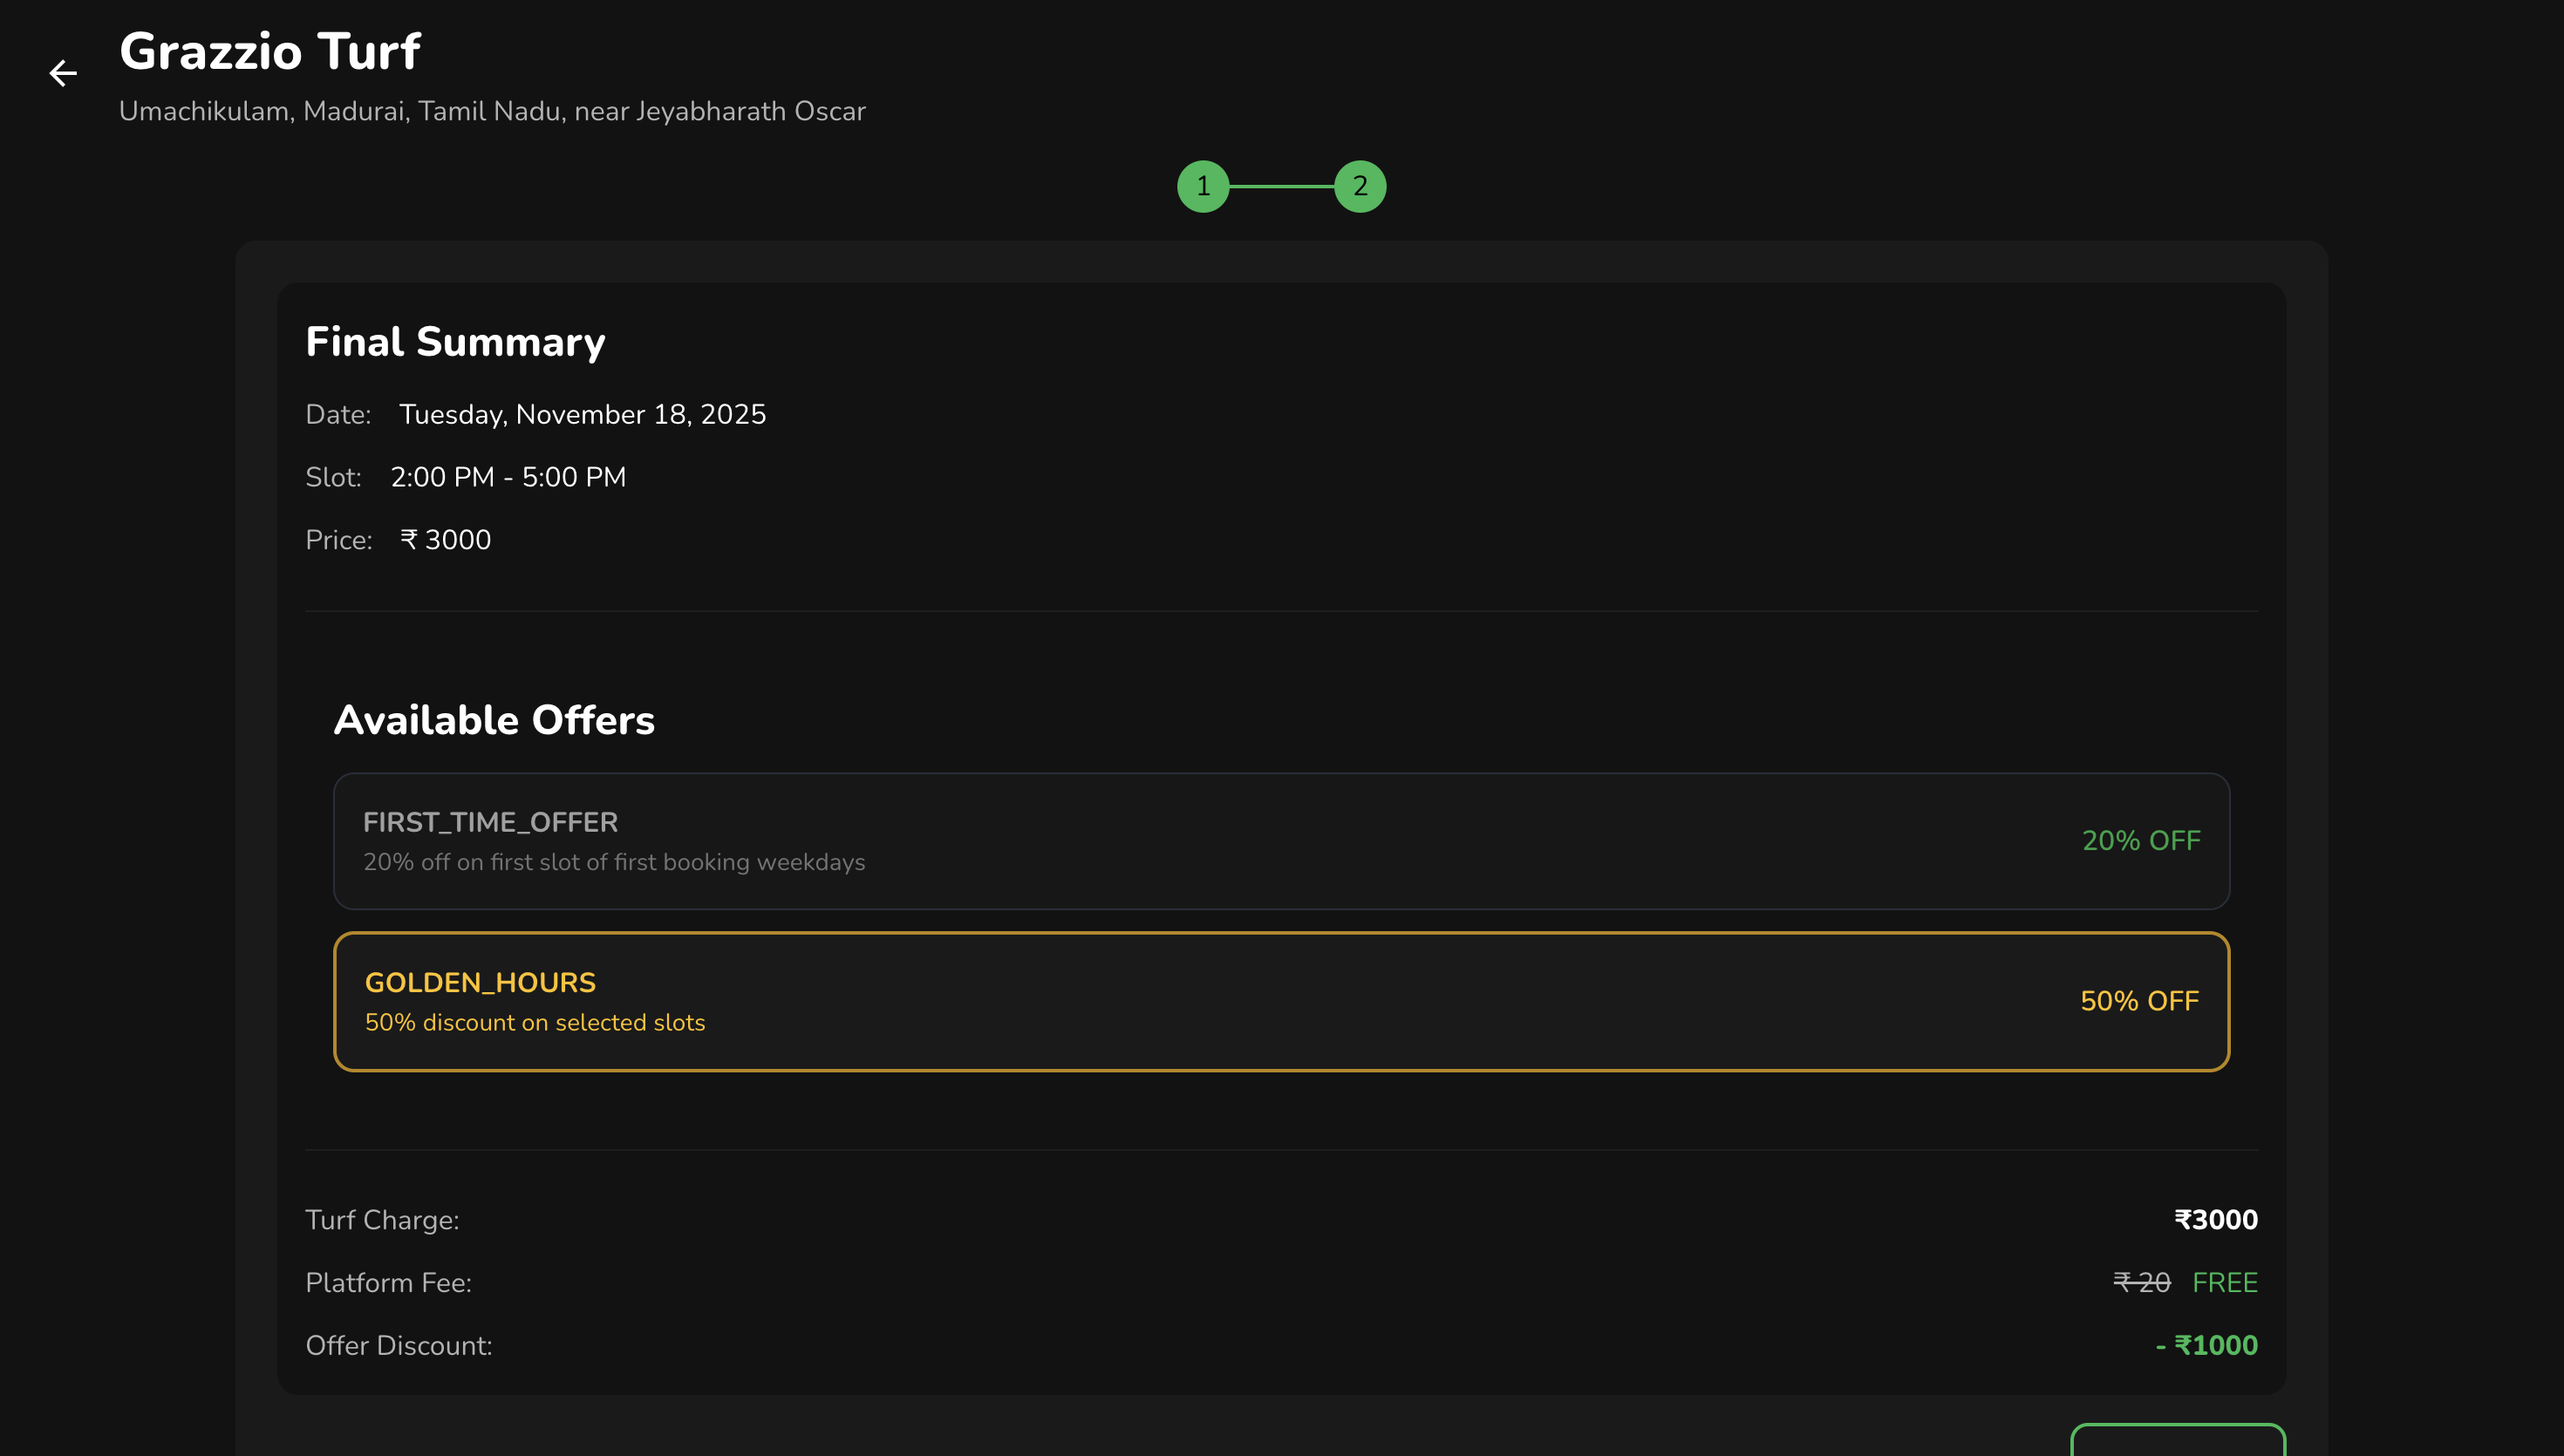Click the connector line between steps
2564x1456 pixels.
pos(1281,186)
